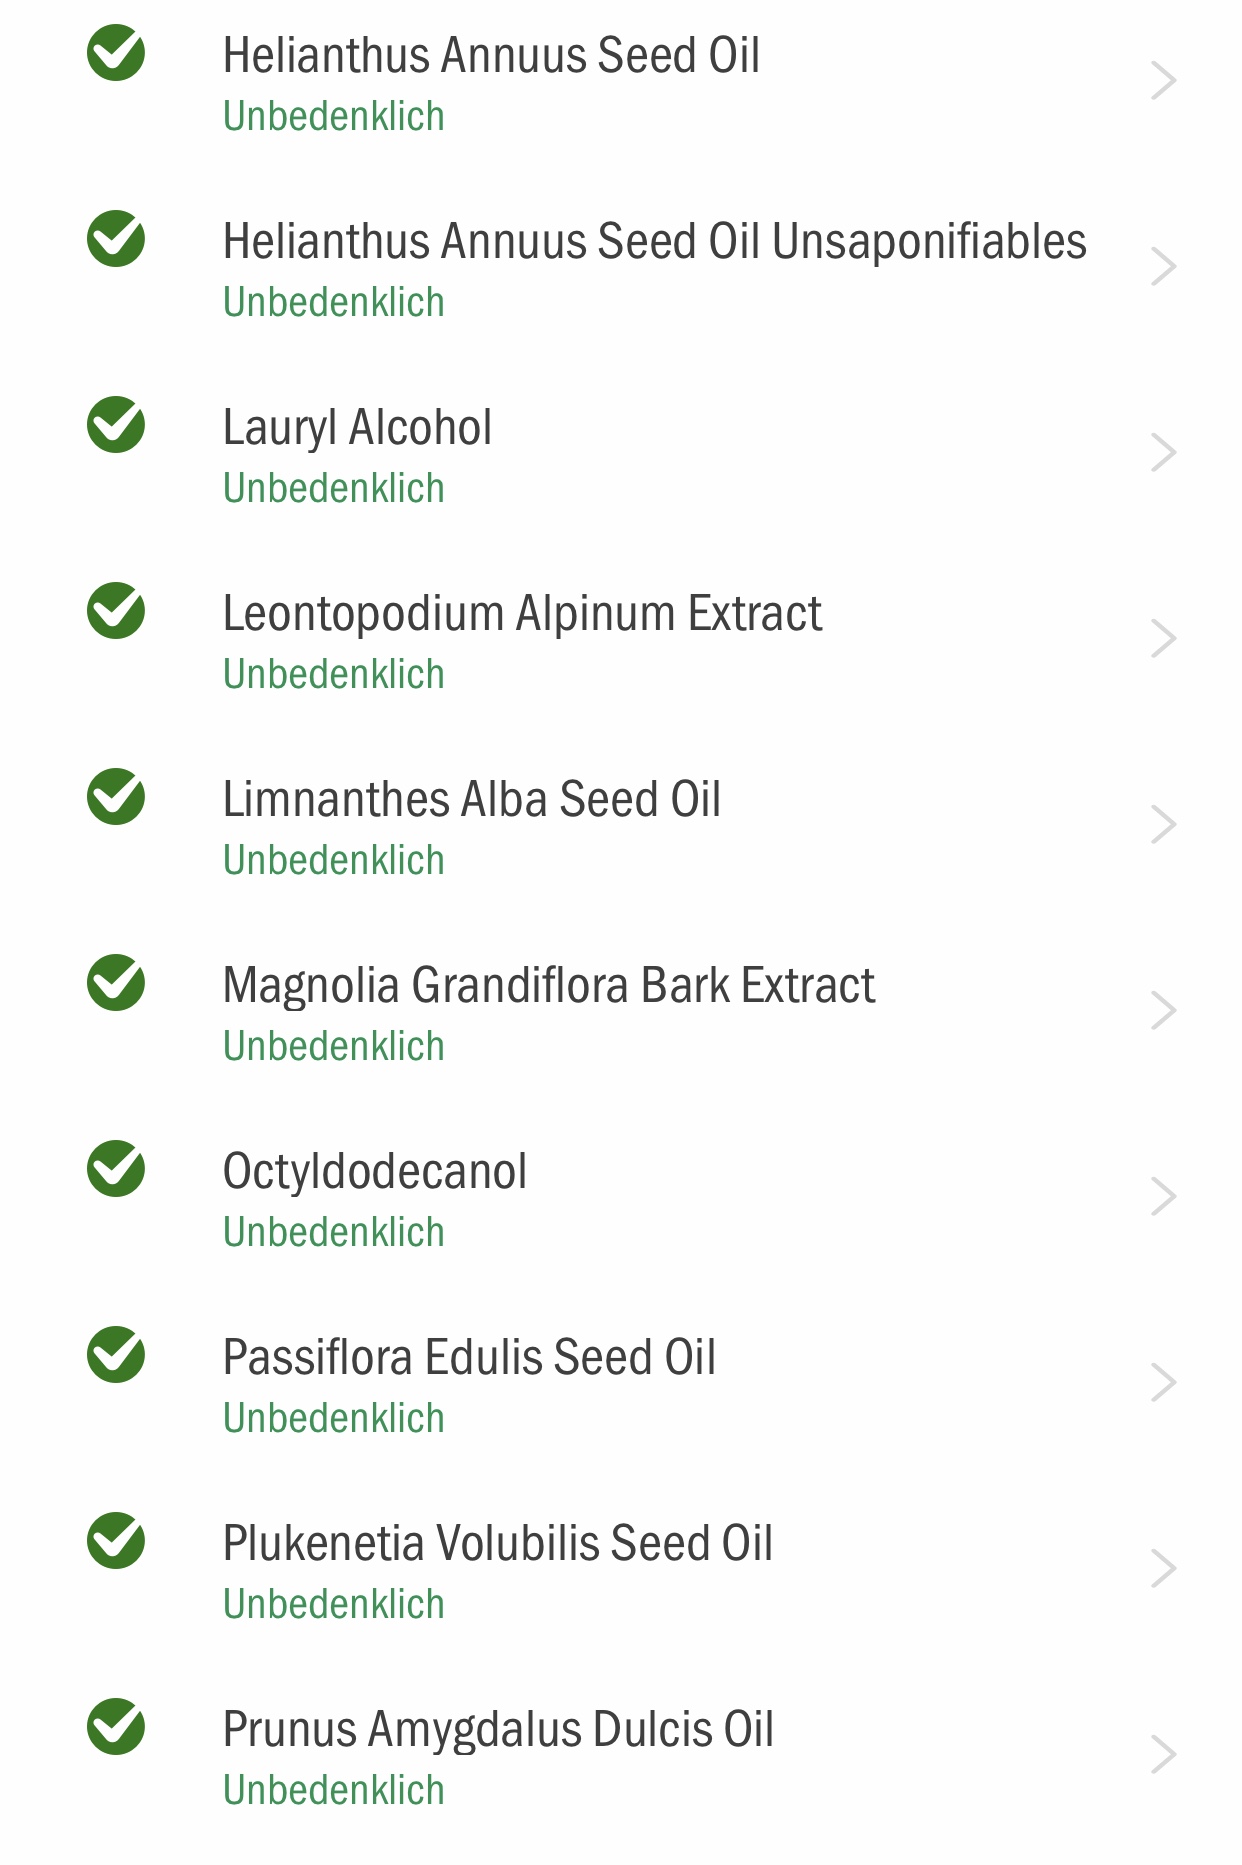Expand chevron for Octyldodecanol
1242x1865 pixels.
[1163, 1197]
